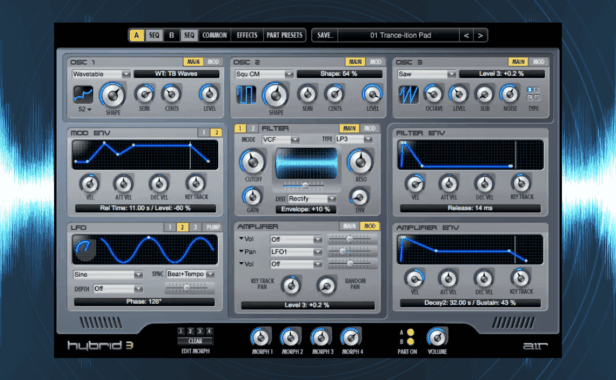616x380 pixels.
Task: Click the Clear morph button
Action: coord(195,341)
